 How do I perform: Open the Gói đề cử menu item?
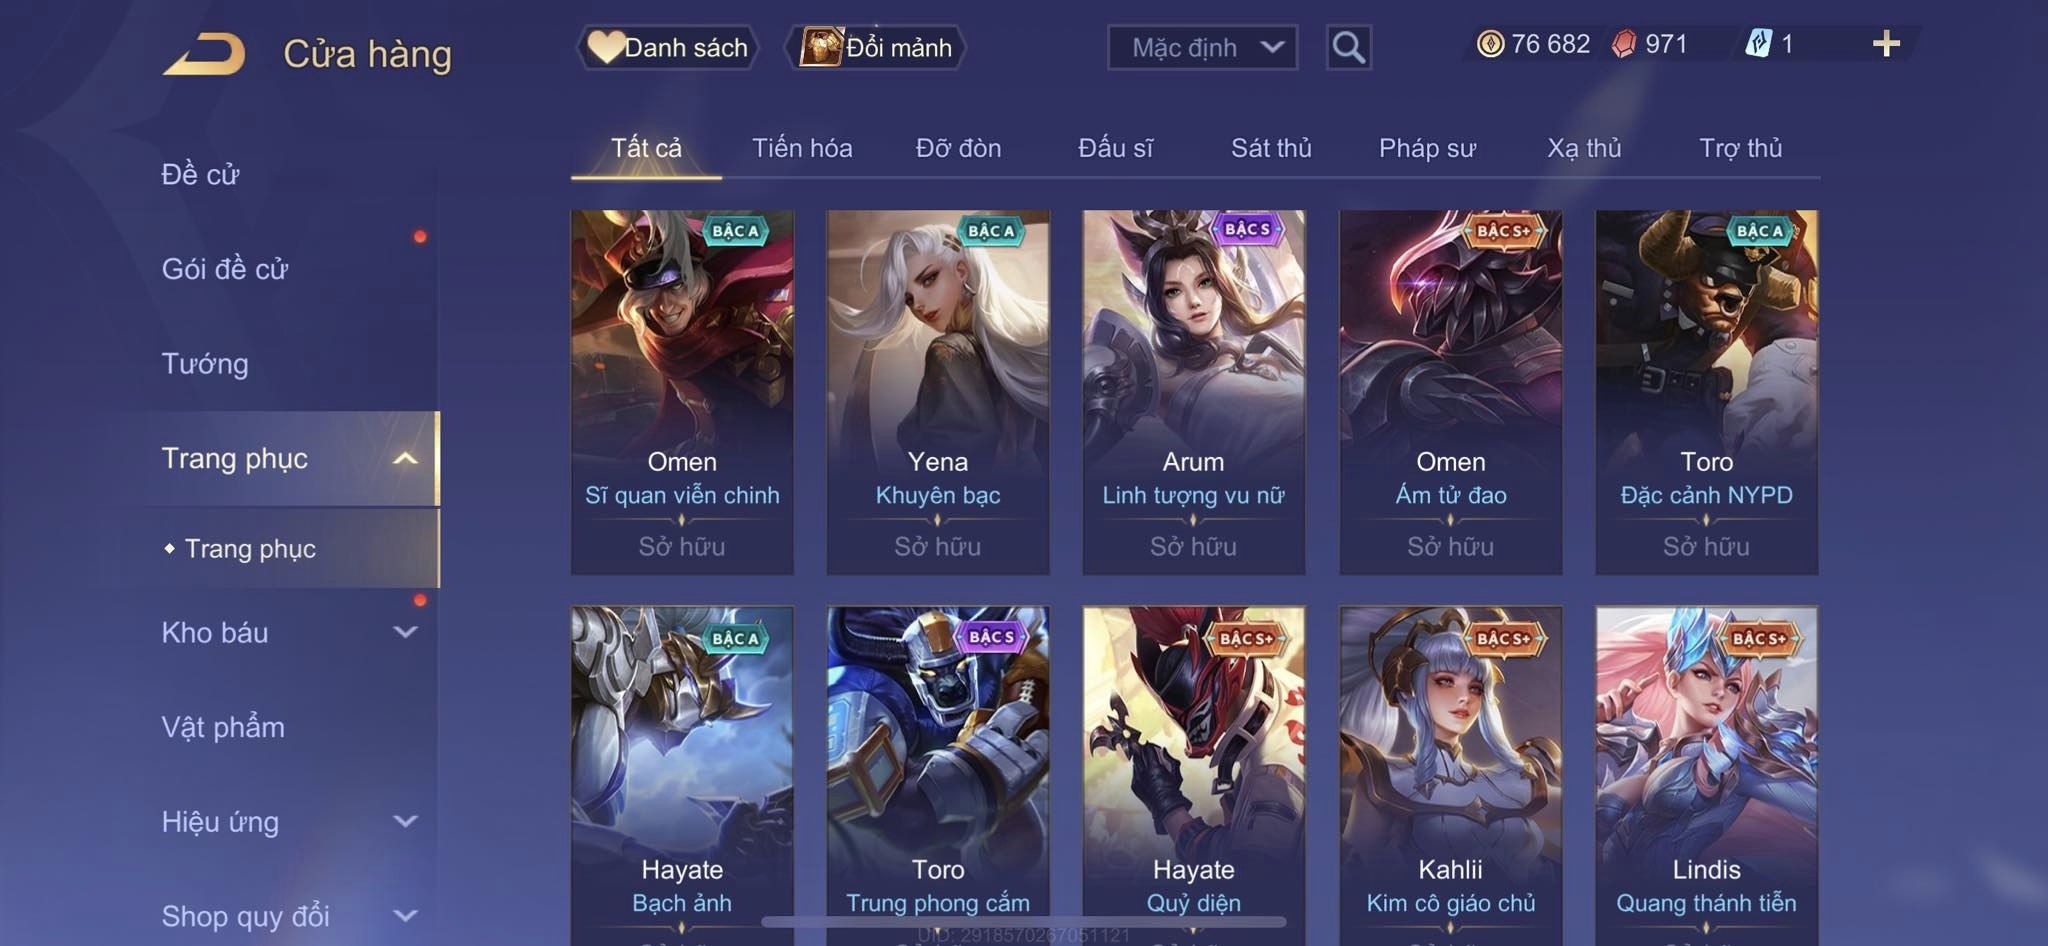pos(225,269)
